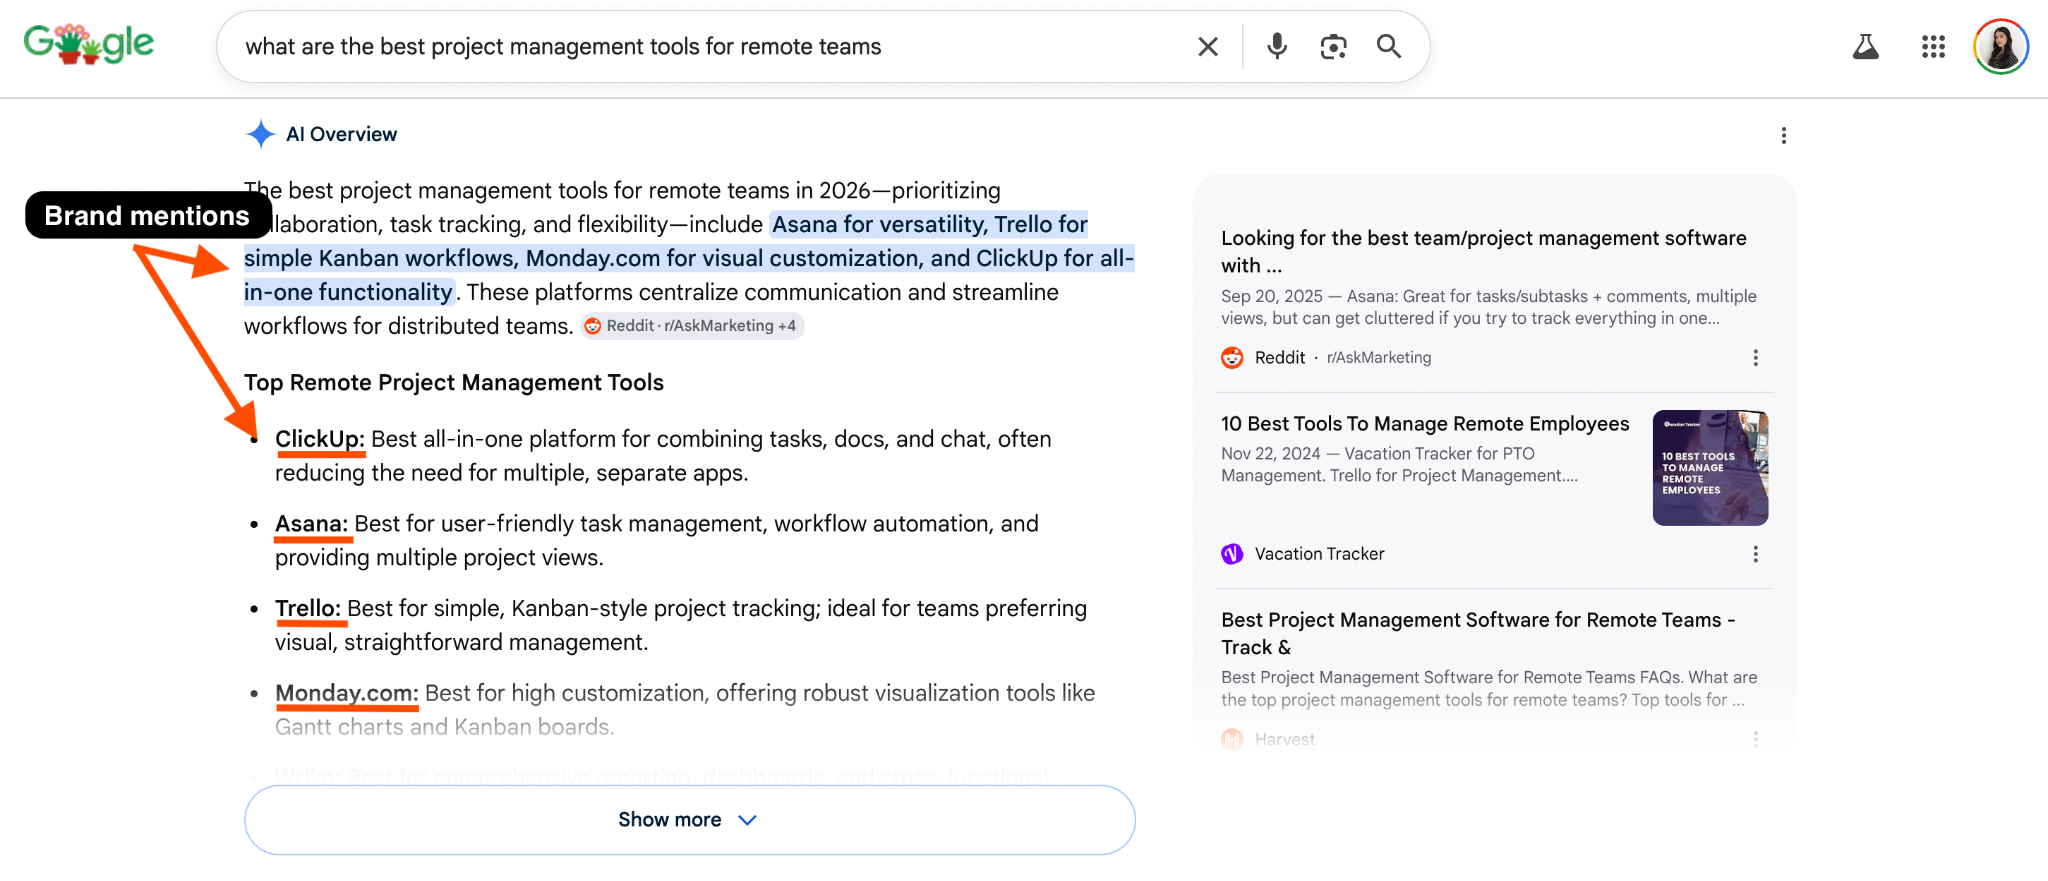This screenshot has height=881, width=2048.
Task: Click 'Vacation Tracker' source name
Action: point(1320,554)
